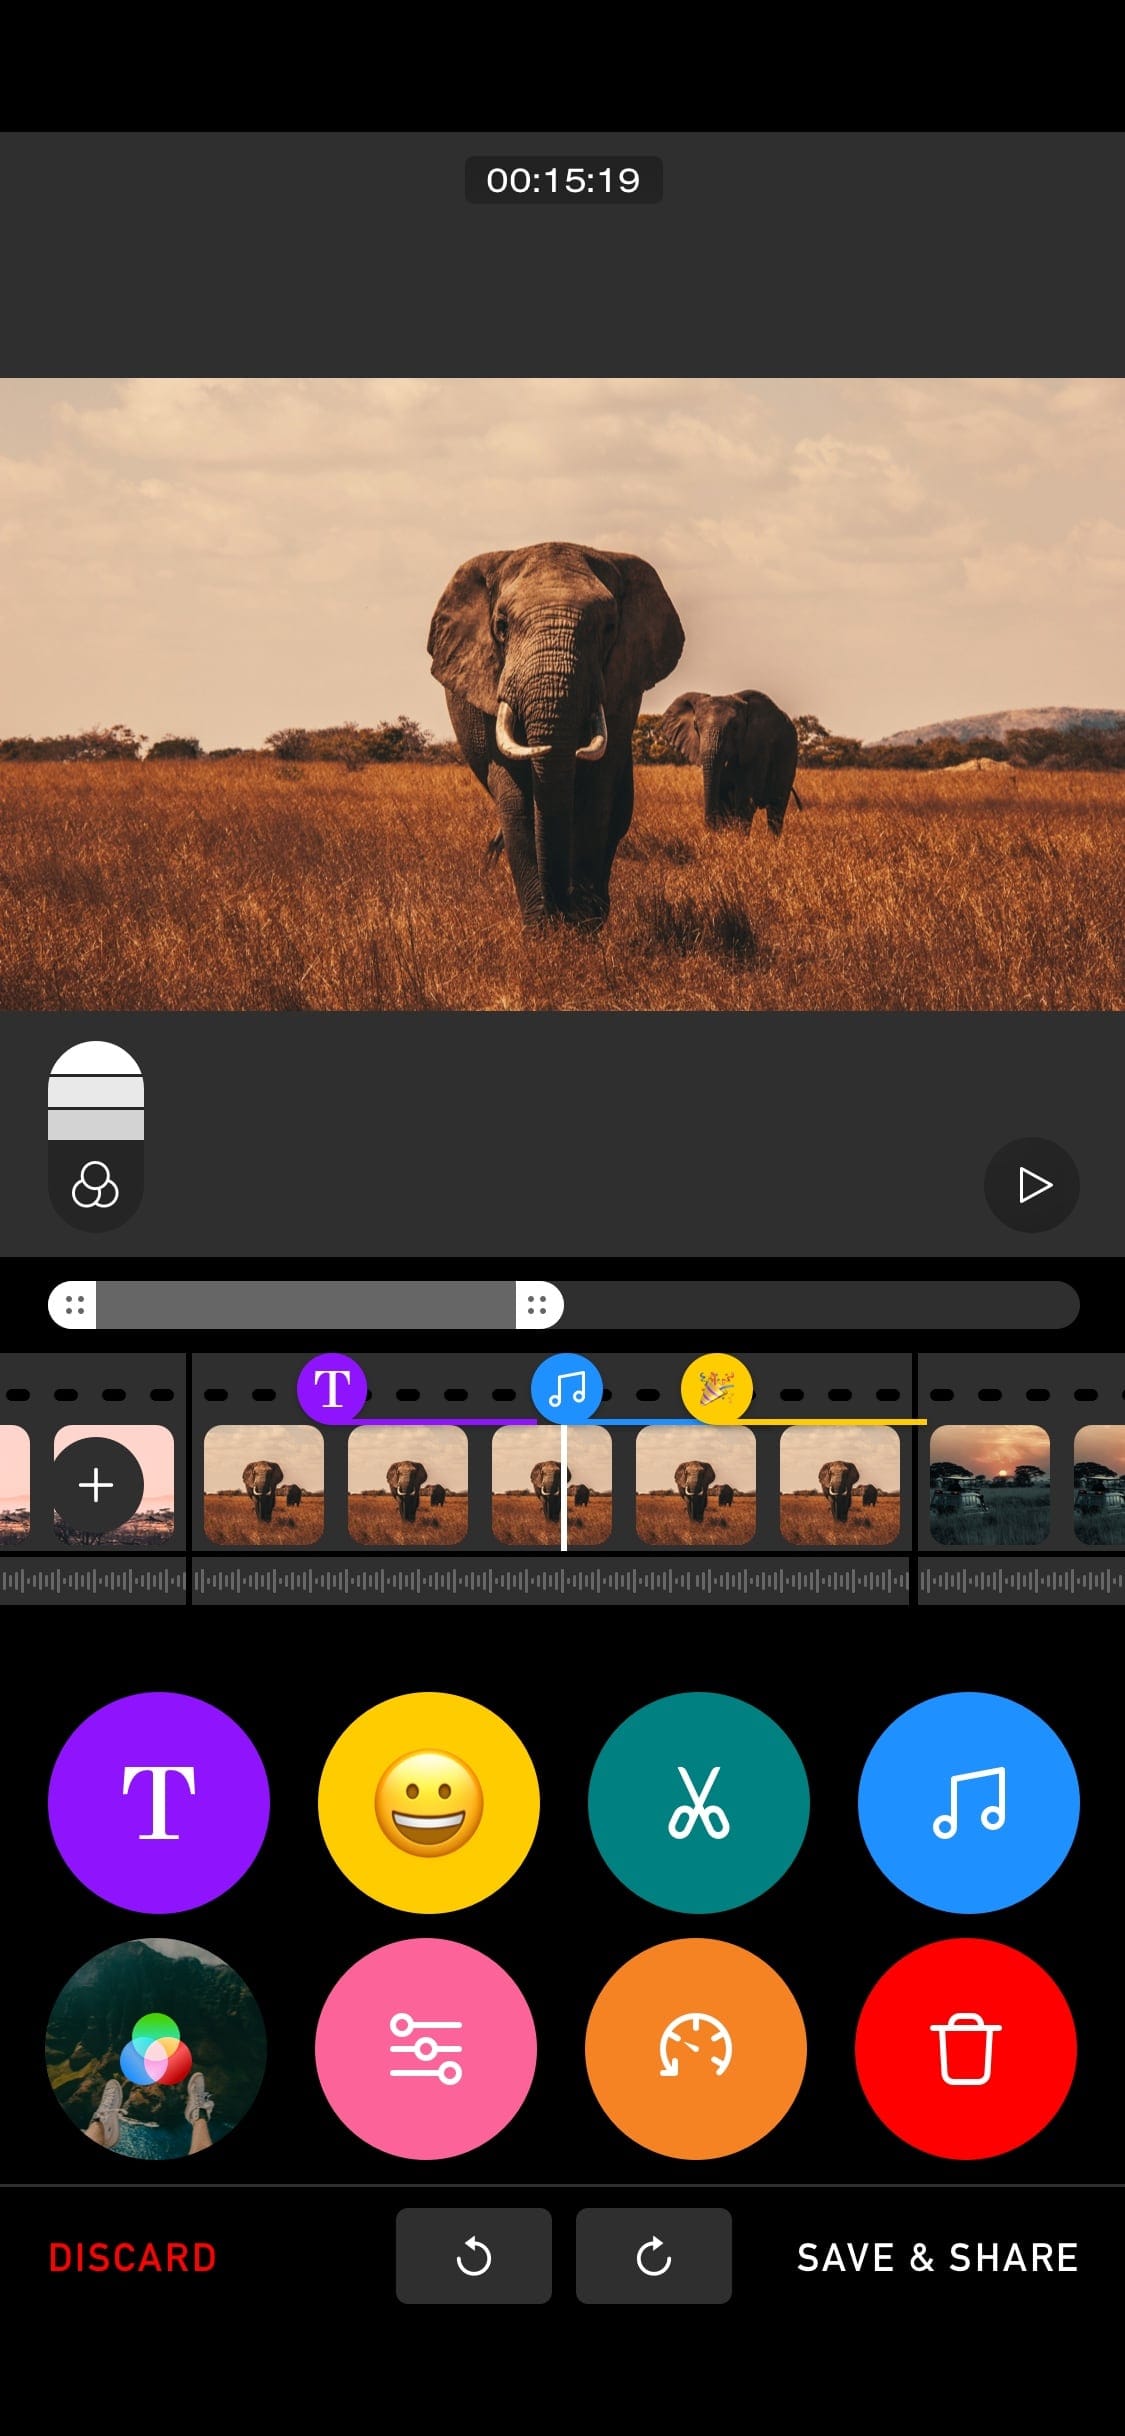This screenshot has height=2436, width=1125.
Task: Open the color filters tool with sneakers photo
Action: (x=156, y=2048)
